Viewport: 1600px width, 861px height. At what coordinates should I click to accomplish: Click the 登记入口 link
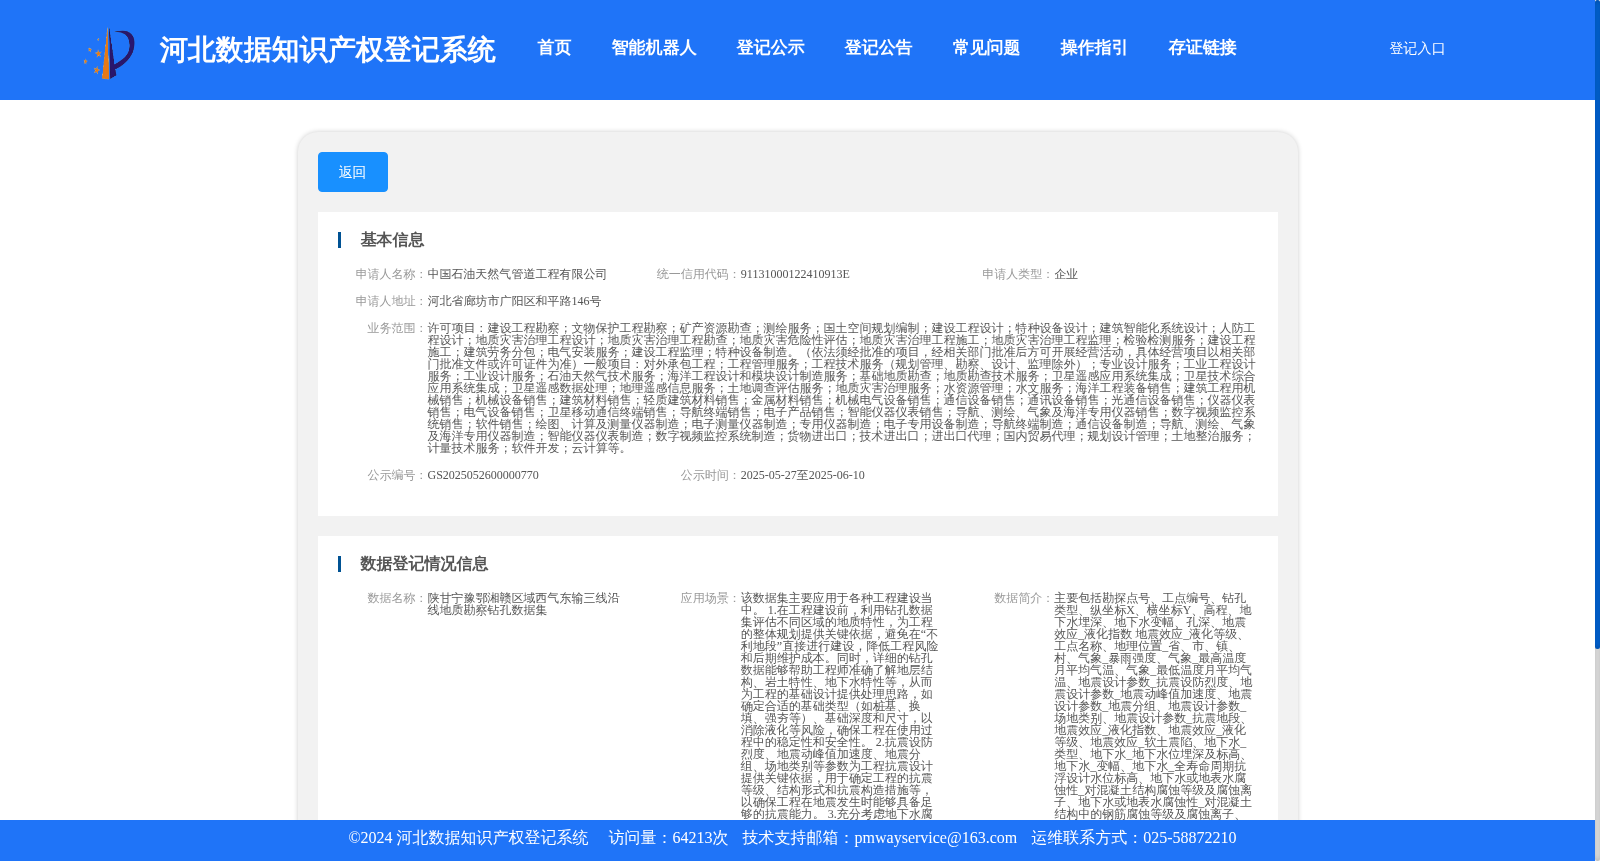(x=1417, y=48)
